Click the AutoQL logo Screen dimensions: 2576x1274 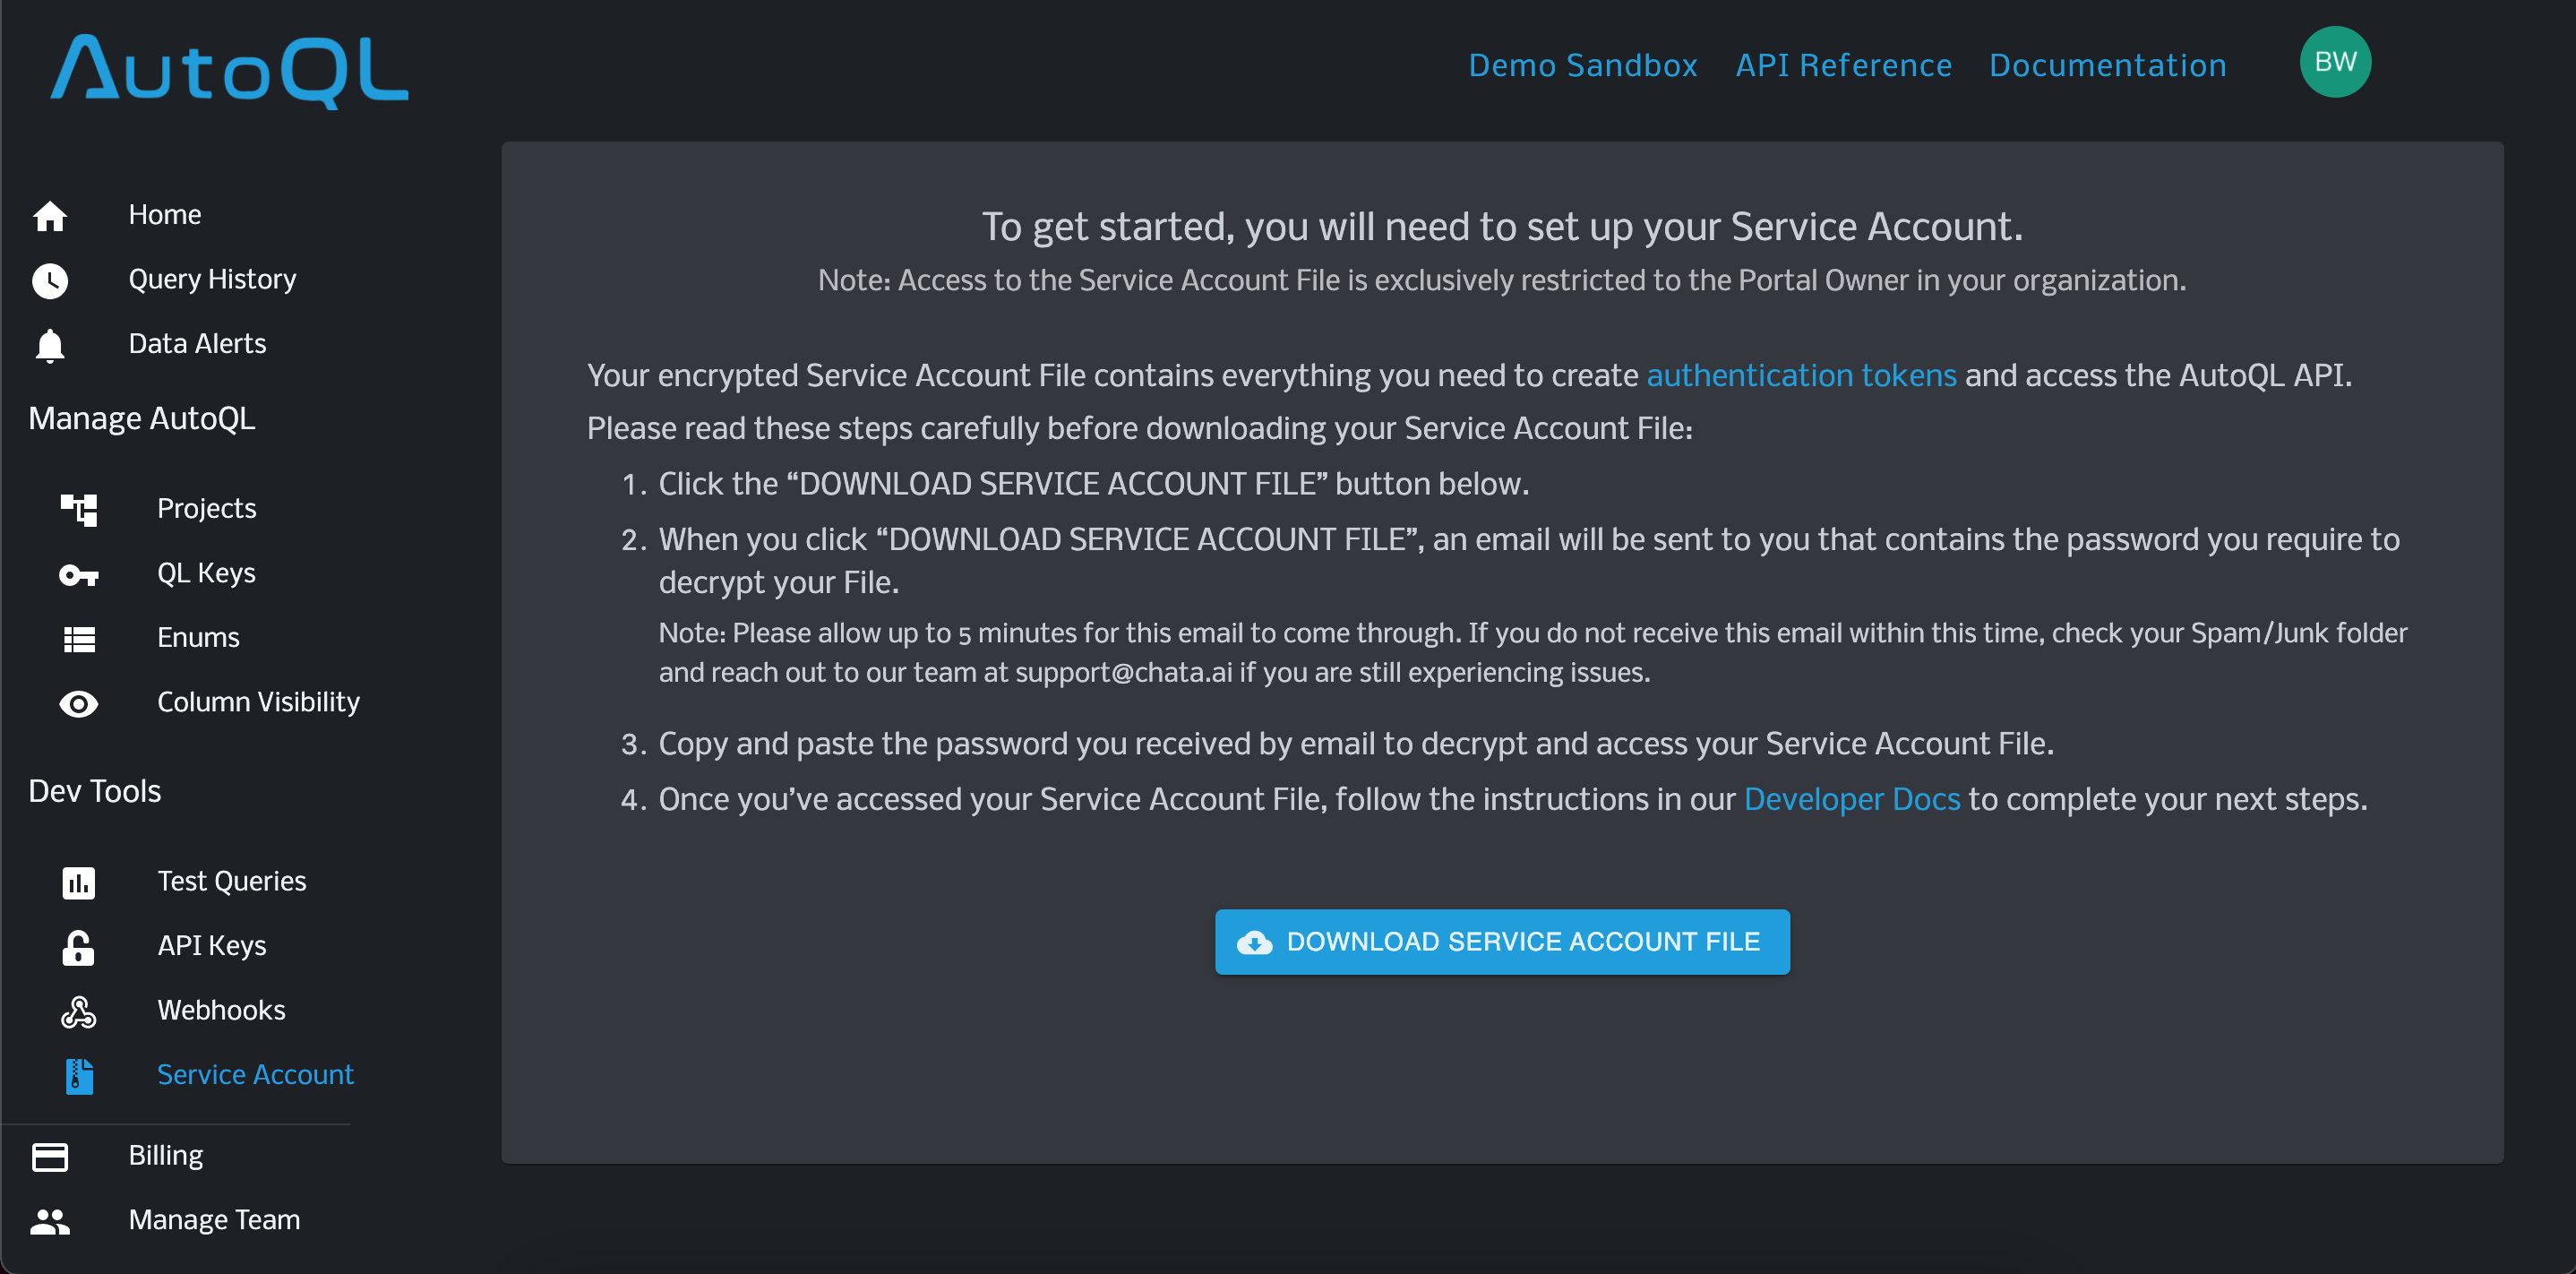[x=230, y=70]
